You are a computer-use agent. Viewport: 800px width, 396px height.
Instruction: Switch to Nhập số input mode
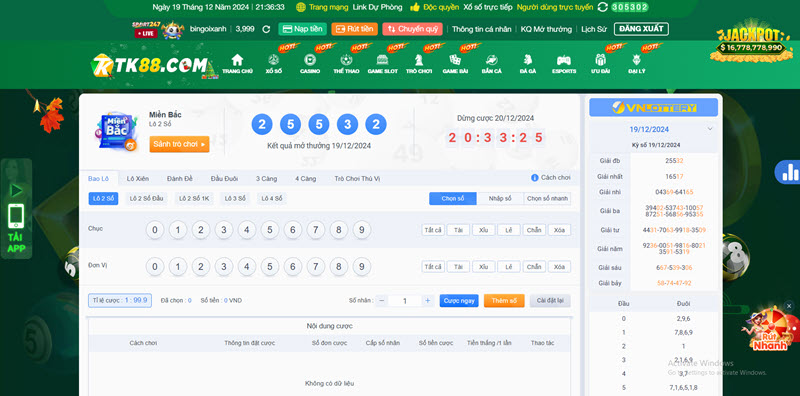(x=500, y=199)
